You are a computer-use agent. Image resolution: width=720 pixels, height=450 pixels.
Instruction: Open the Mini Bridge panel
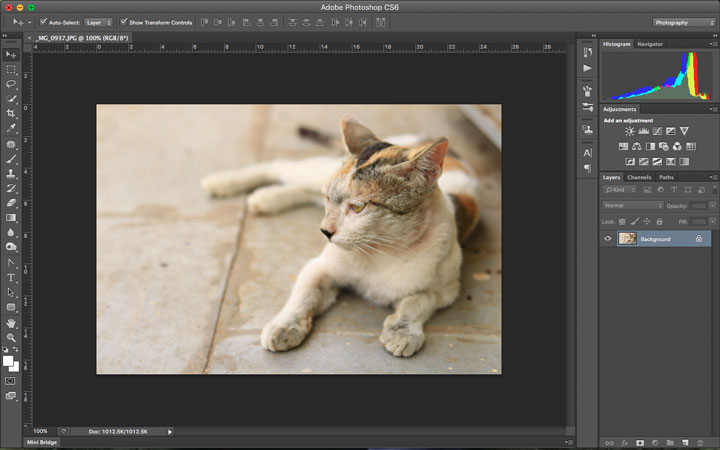42,441
